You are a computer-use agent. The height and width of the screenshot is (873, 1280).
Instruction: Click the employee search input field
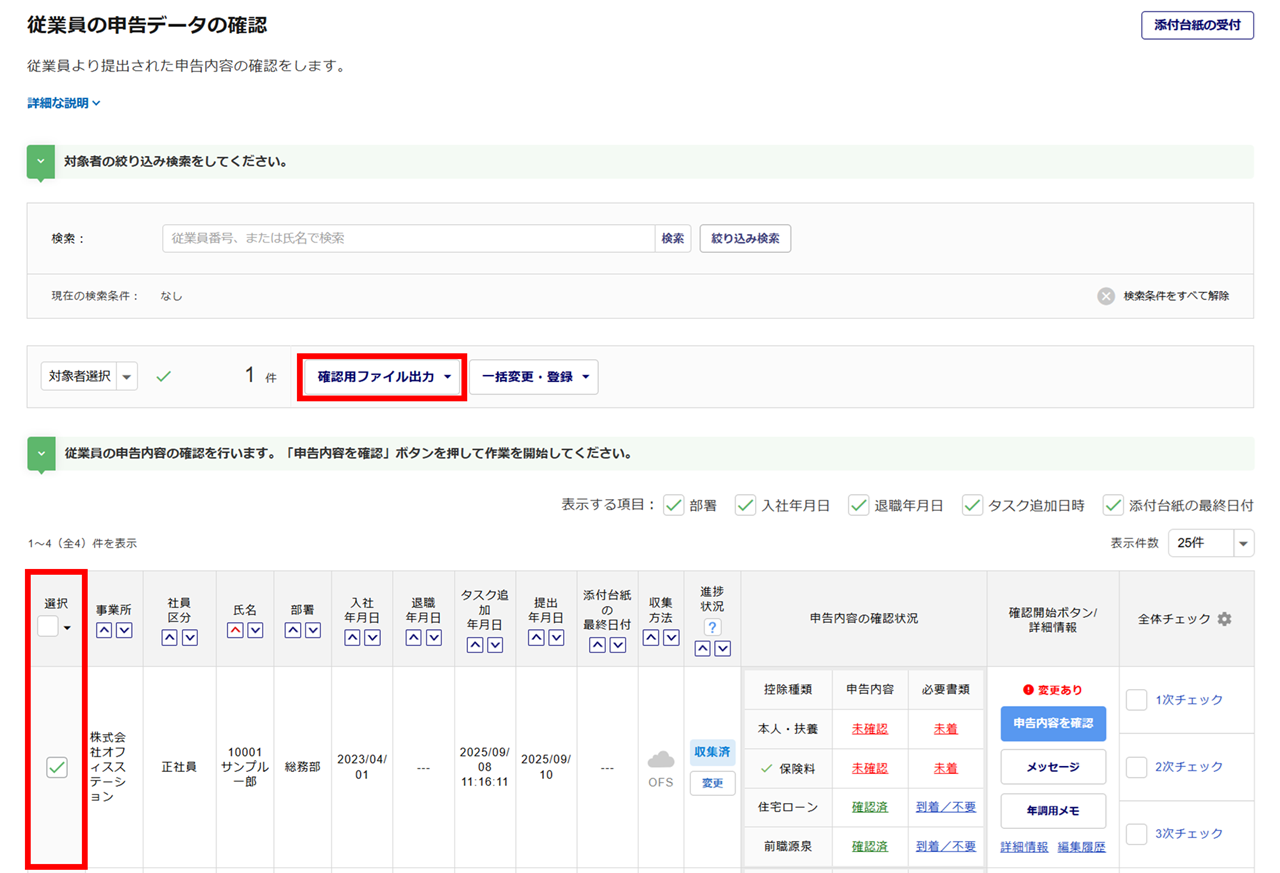pyautogui.click(x=408, y=238)
